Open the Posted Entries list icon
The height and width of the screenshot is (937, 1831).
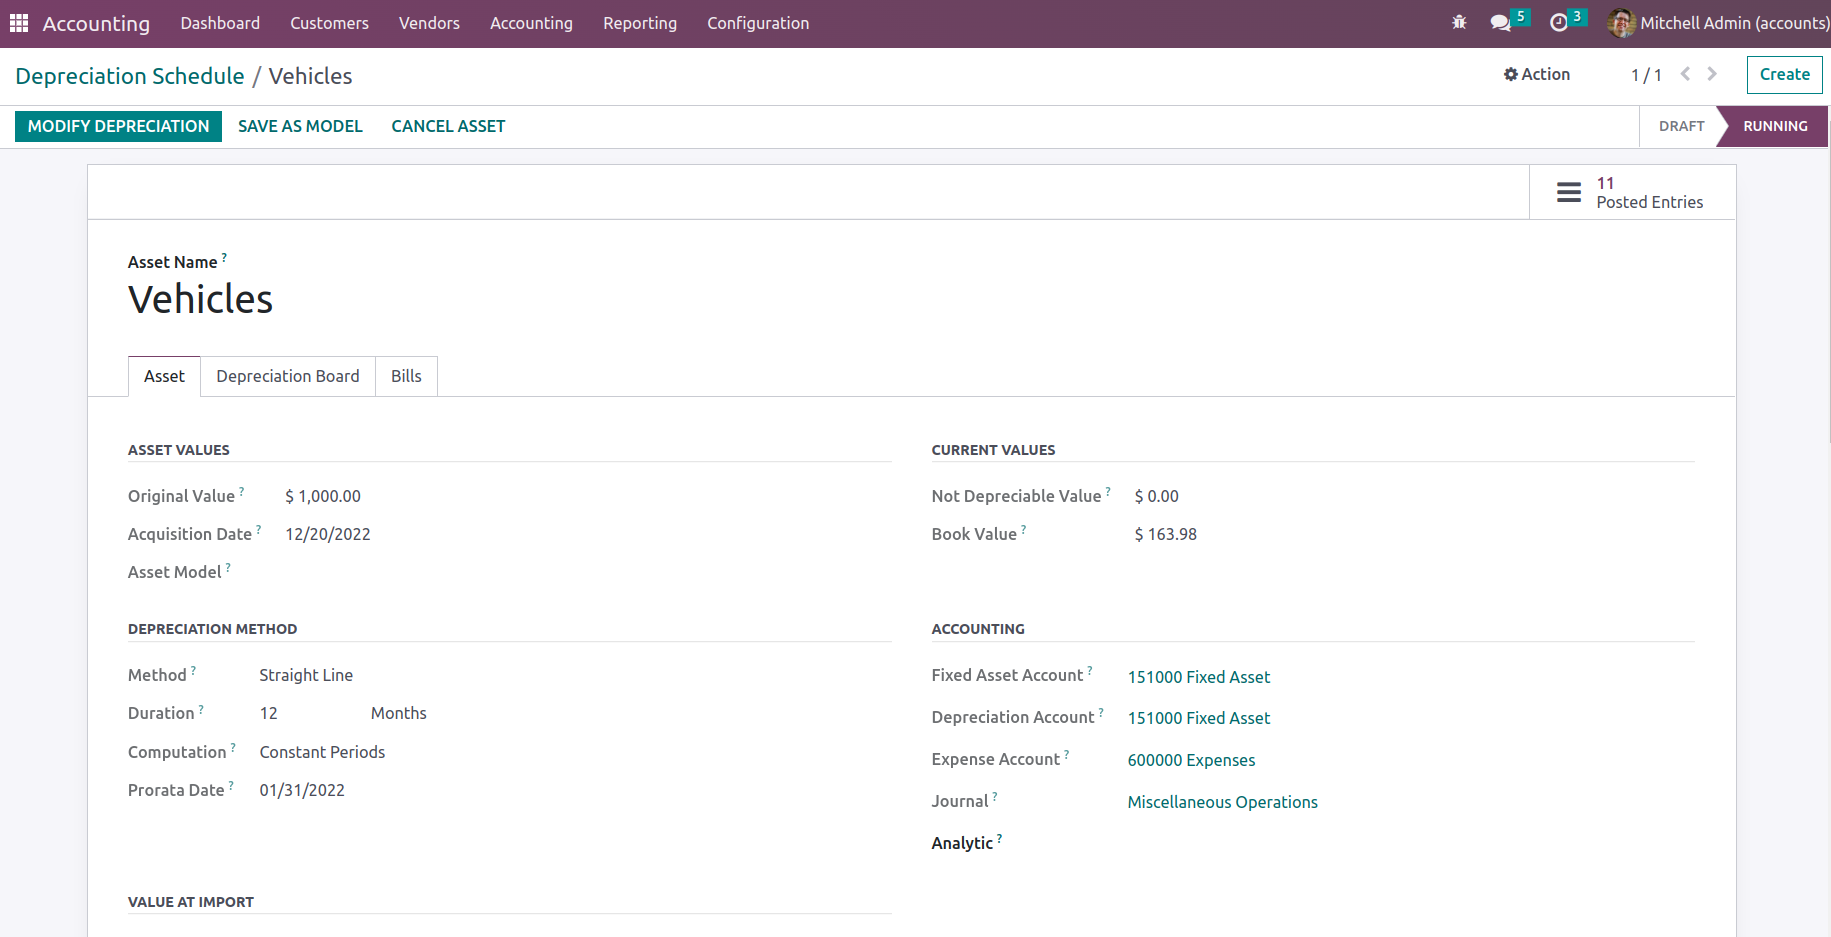1569,192
